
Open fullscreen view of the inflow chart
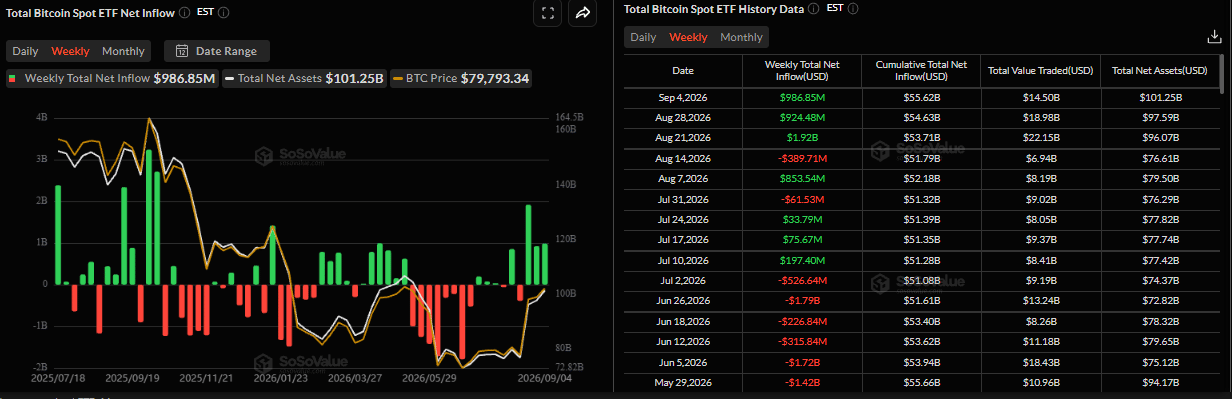tap(547, 13)
